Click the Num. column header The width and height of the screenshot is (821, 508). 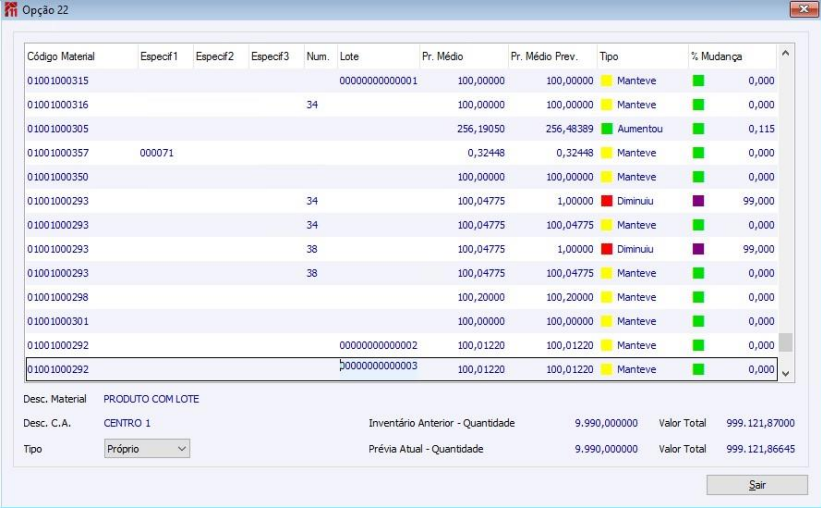click(320, 56)
